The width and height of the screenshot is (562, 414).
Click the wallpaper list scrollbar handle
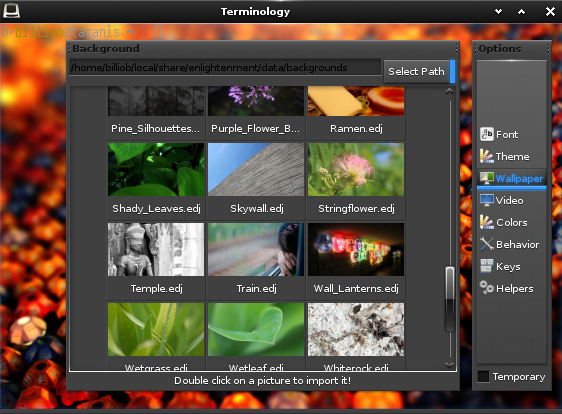point(449,299)
